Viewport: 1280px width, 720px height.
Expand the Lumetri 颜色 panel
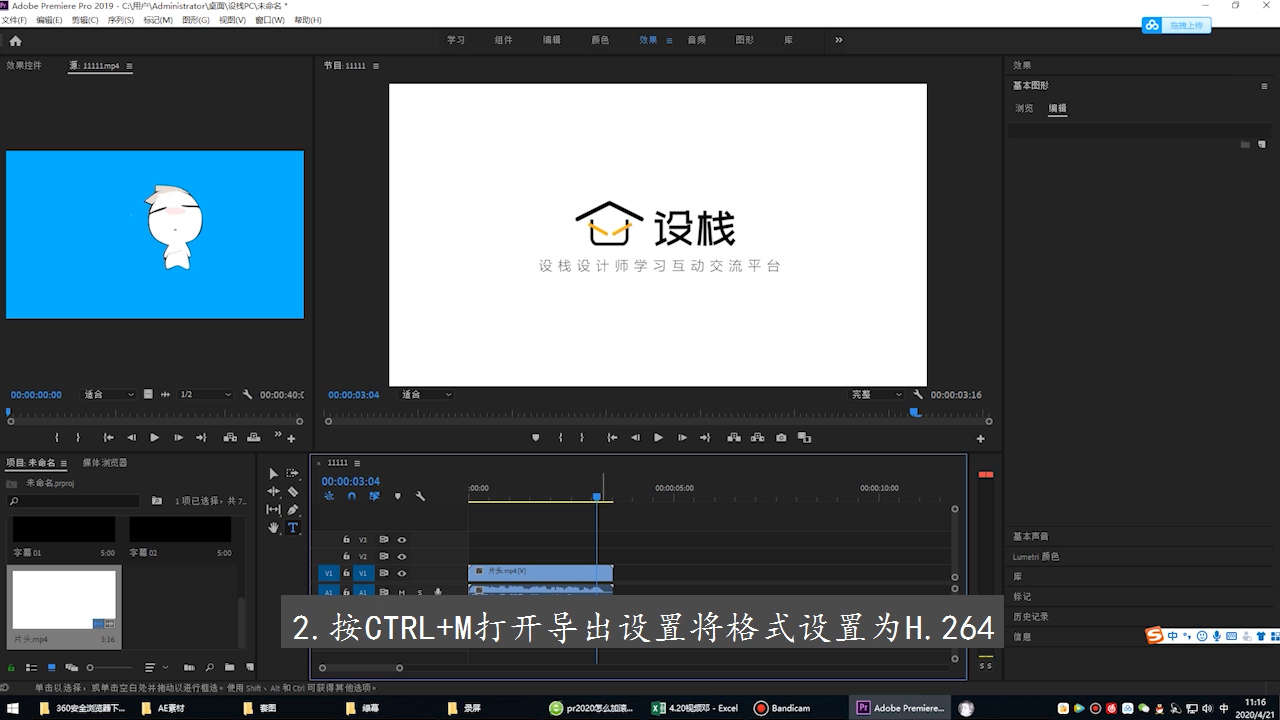pos(1036,556)
